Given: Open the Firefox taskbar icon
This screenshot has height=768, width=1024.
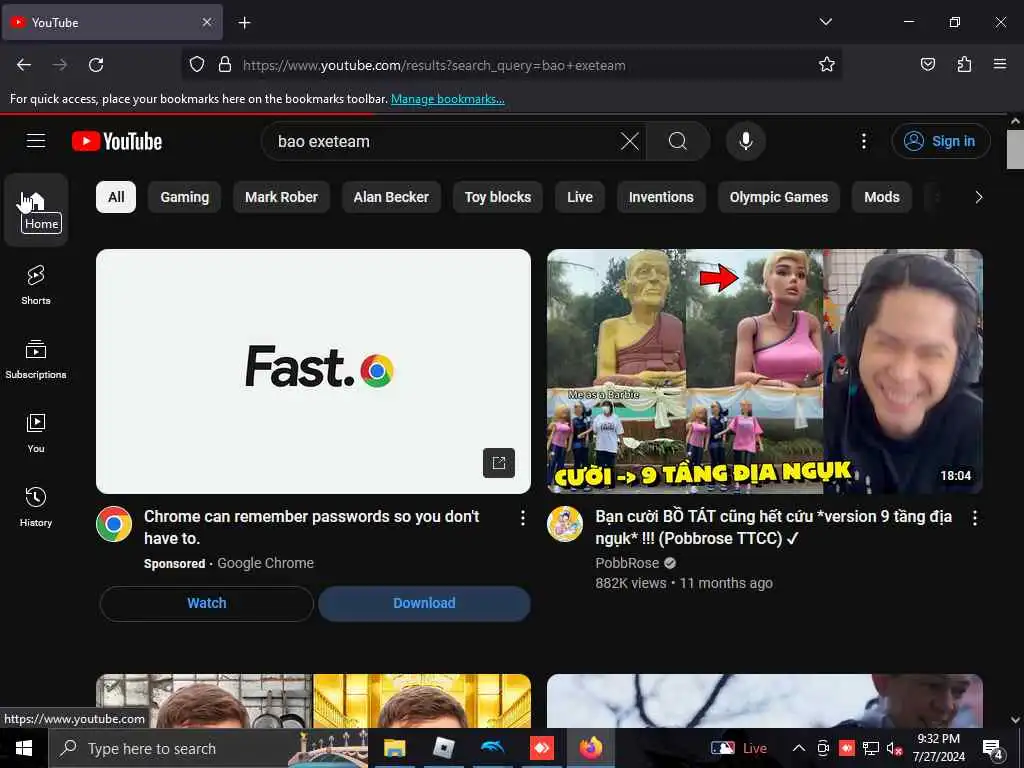Looking at the screenshot, I should (590, 748).
